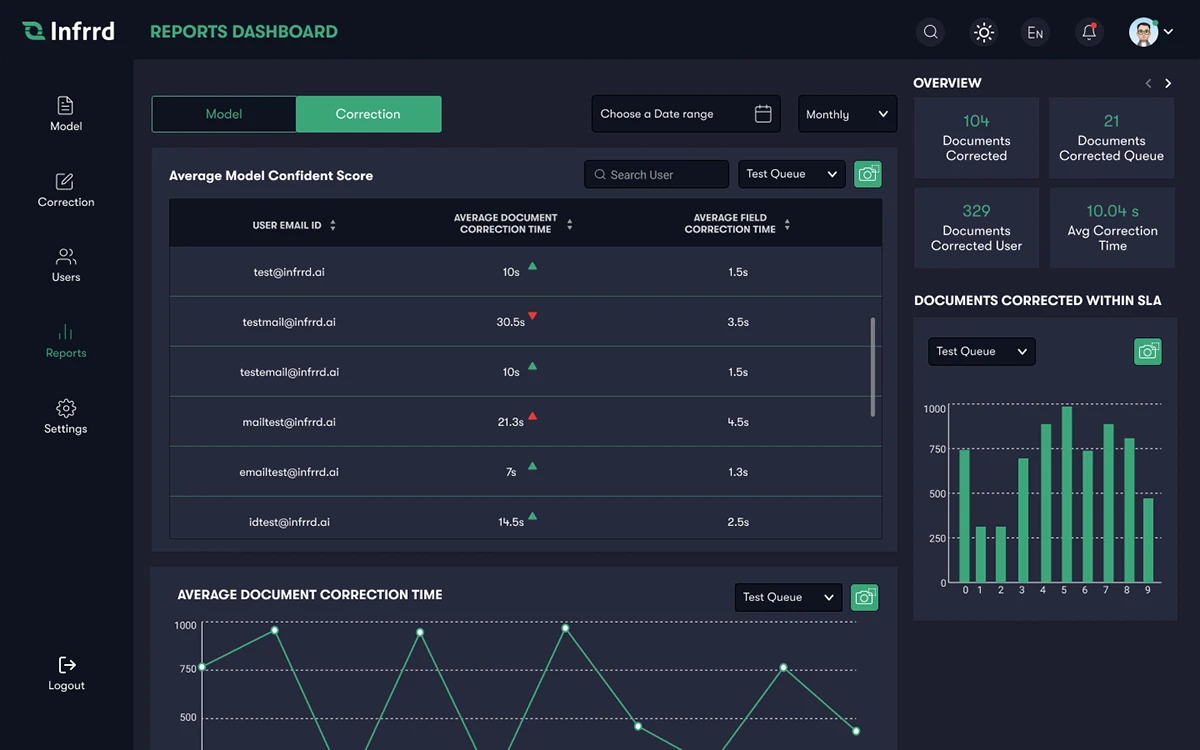1200x750 pixels.
Task: Export snapshot of Average Model Confident Score
Action: [x=868, y=174]
